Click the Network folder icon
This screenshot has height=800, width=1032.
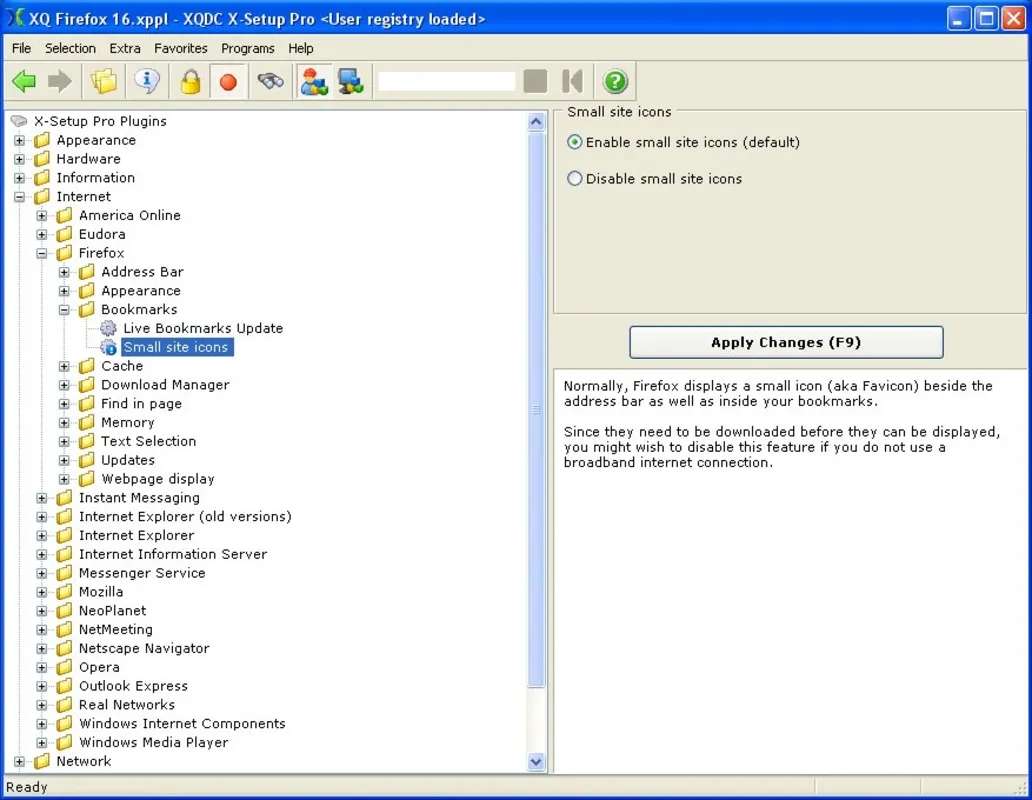(x=42, y=761)
